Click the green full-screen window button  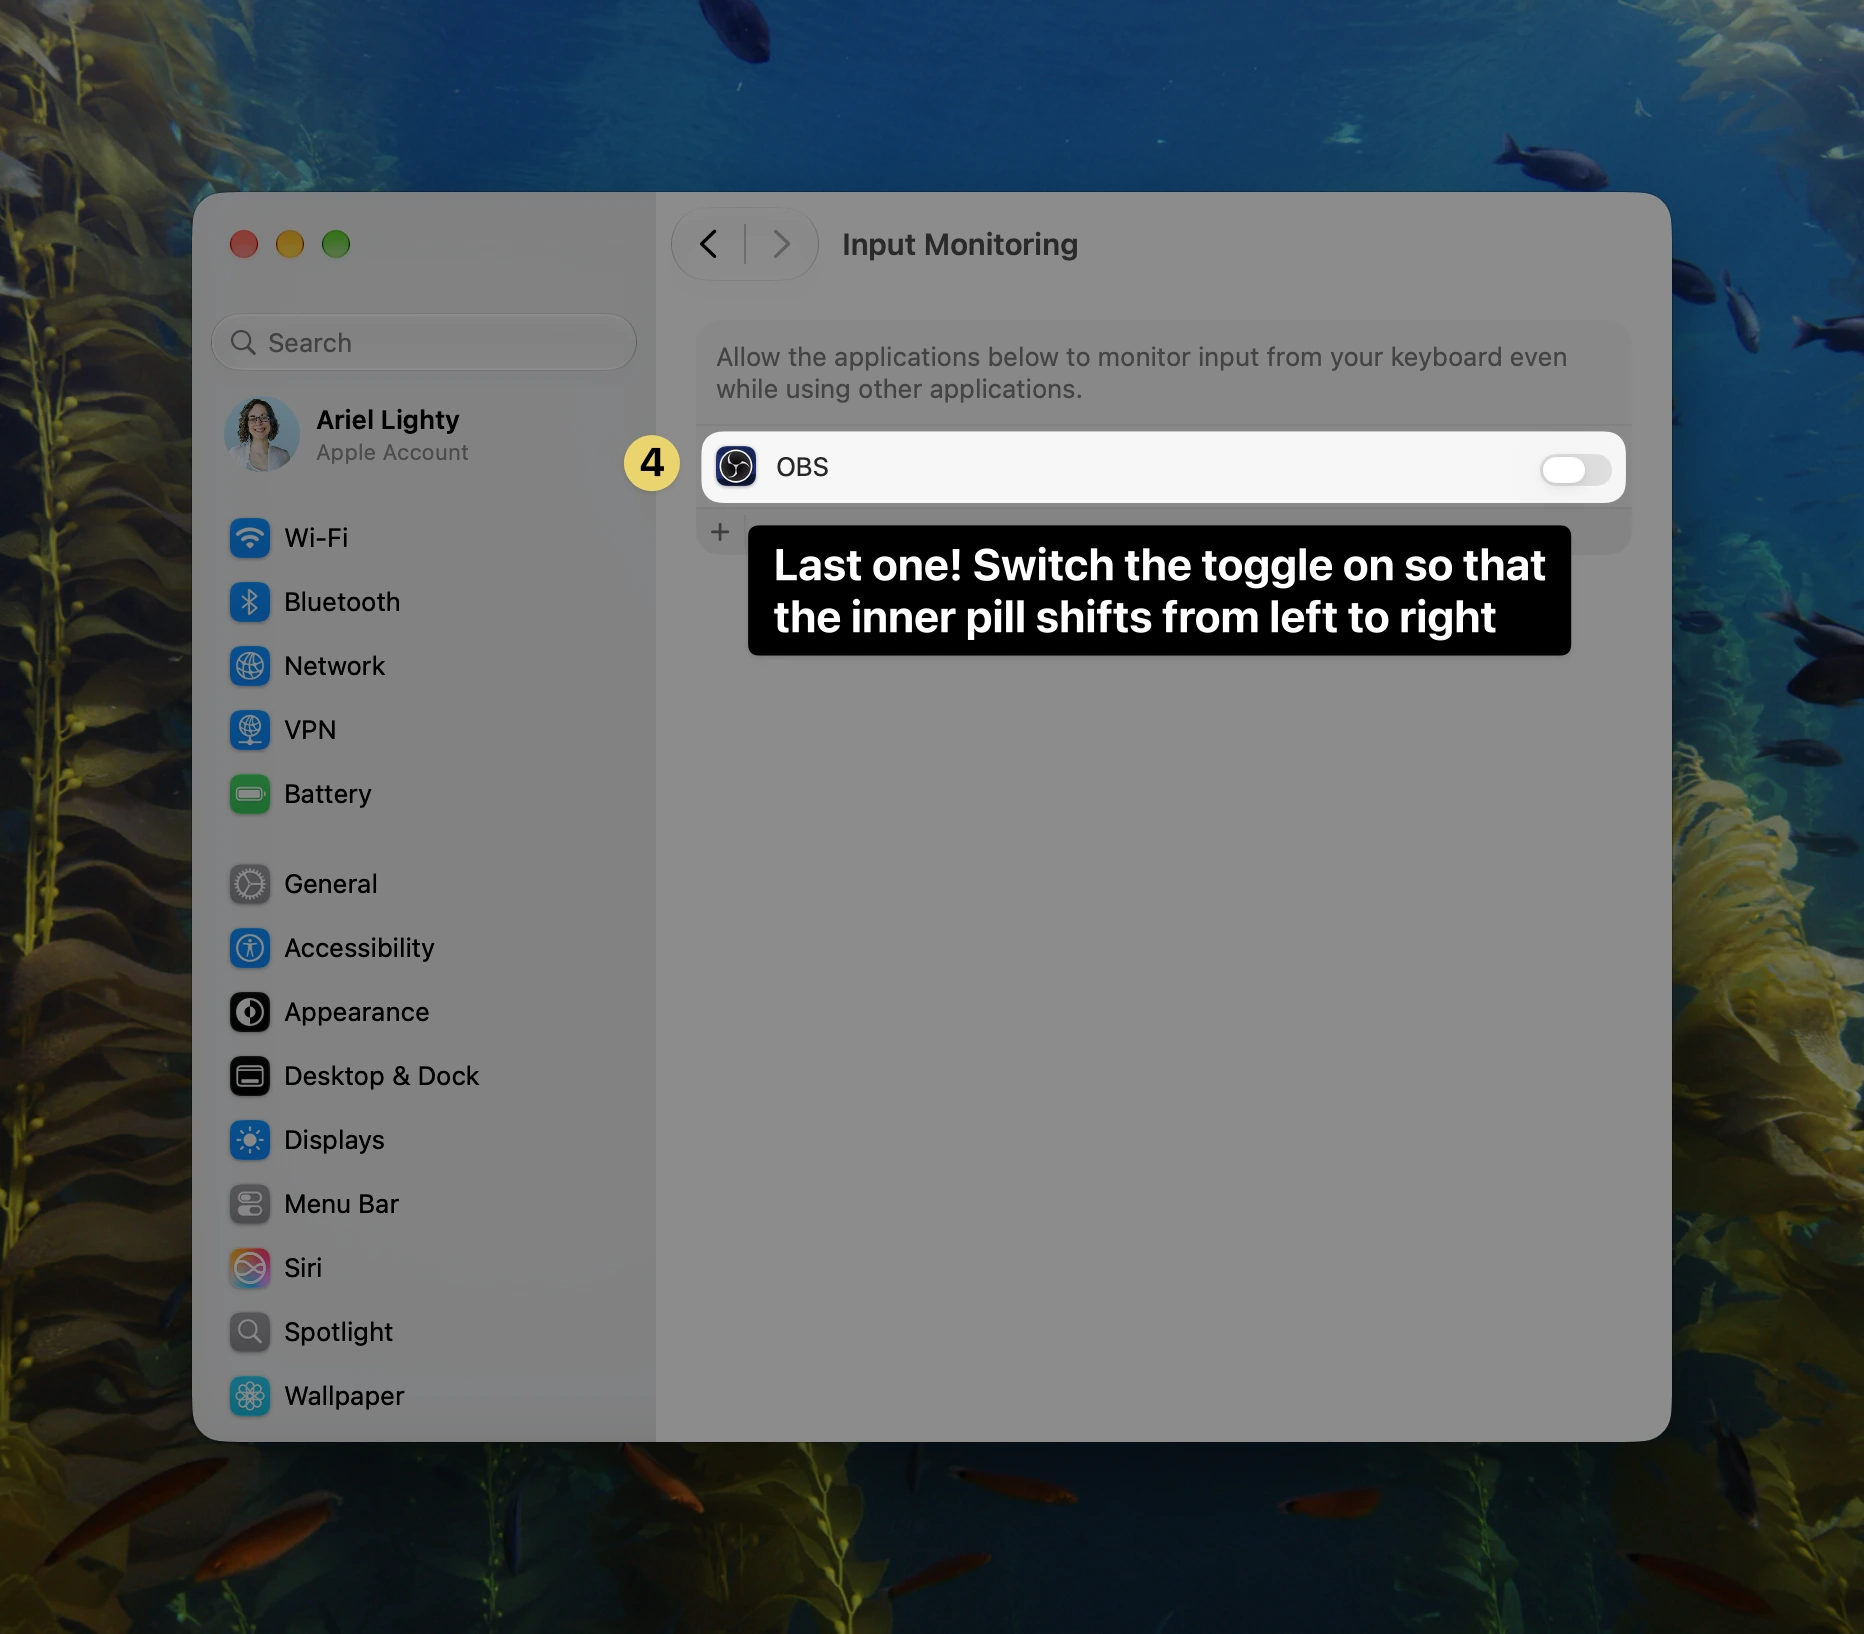[336, 244]
